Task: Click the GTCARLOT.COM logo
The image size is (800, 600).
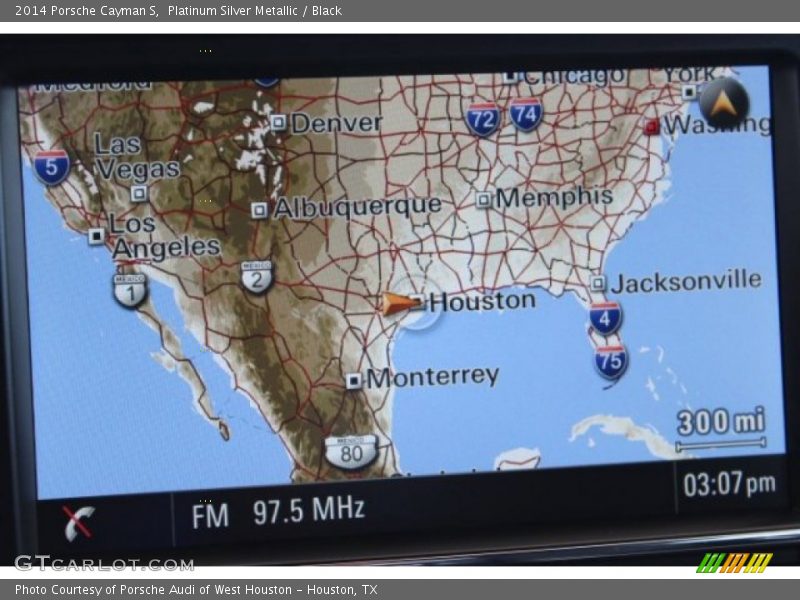Action: pyautogui.click(x=104, y=564)
